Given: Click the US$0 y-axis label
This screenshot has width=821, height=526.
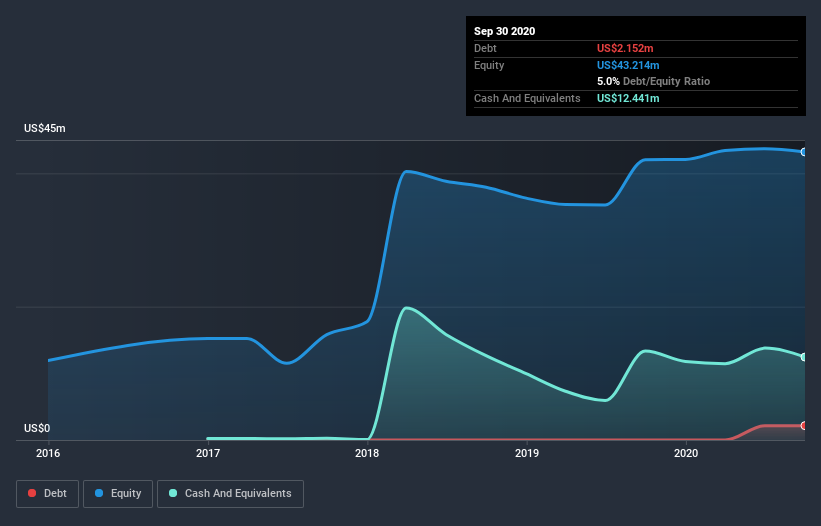Looking at the screenshot, I should pos(37,428).
